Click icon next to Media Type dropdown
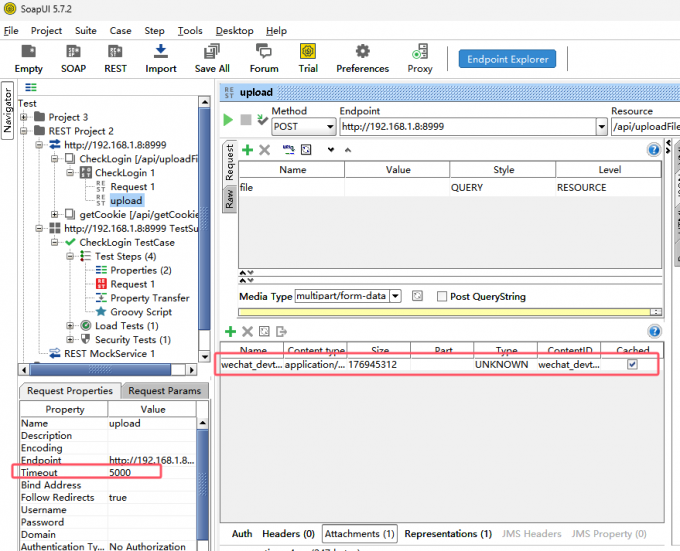Viewport: 680px width, 551px height. (x=417, y=296)
